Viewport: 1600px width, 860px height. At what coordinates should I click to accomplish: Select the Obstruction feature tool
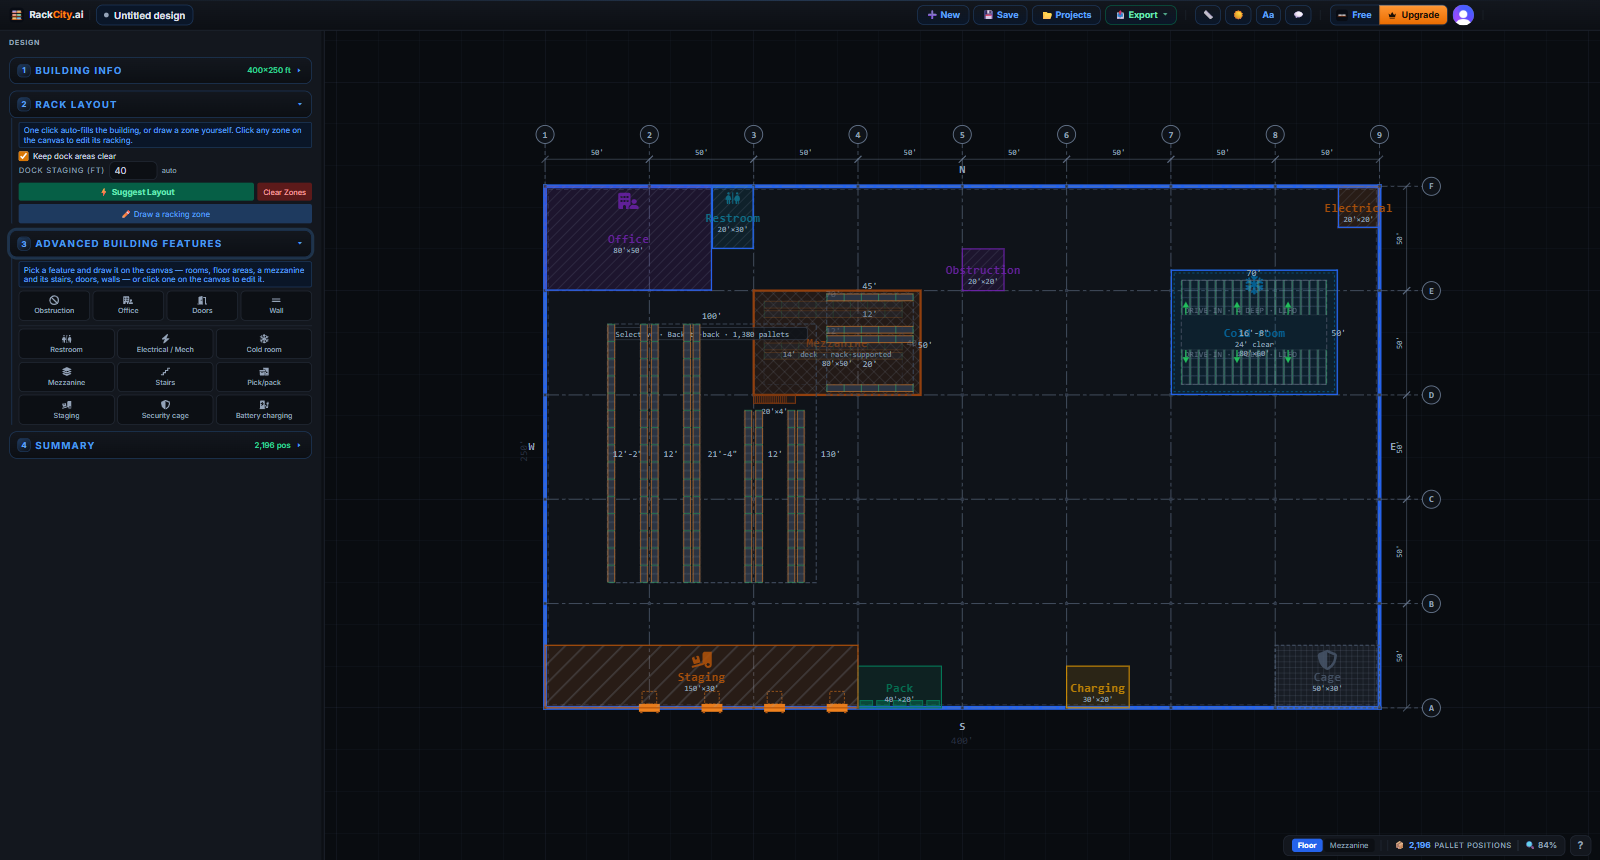click(54, 305)
